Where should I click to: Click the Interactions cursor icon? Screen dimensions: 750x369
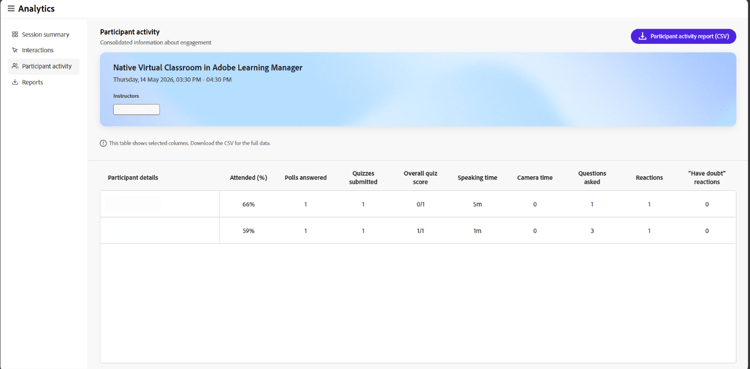15,50
